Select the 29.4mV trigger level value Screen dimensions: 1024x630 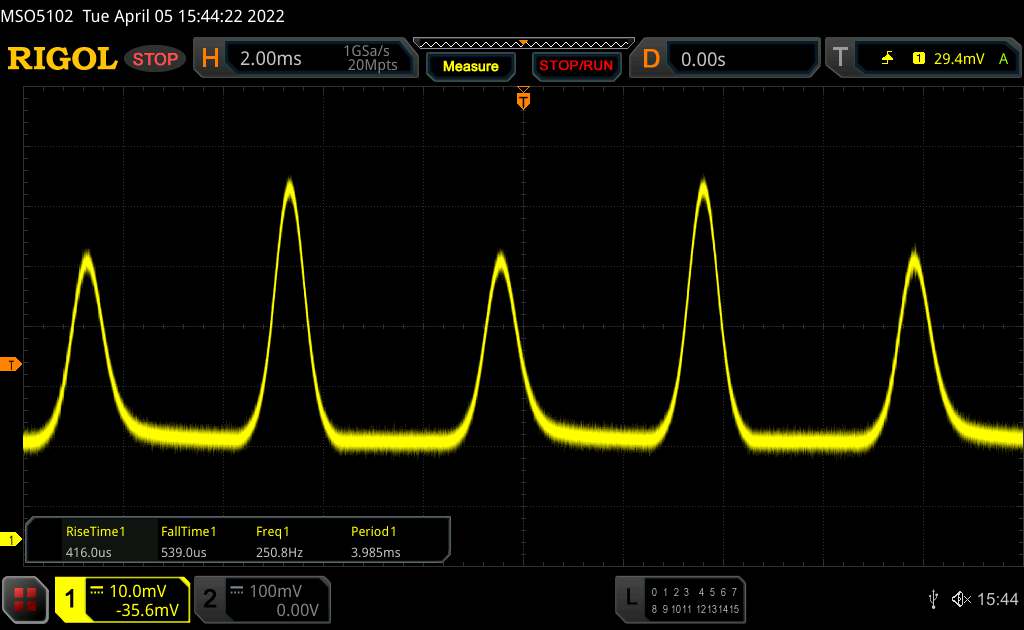(x=959, y=59)
